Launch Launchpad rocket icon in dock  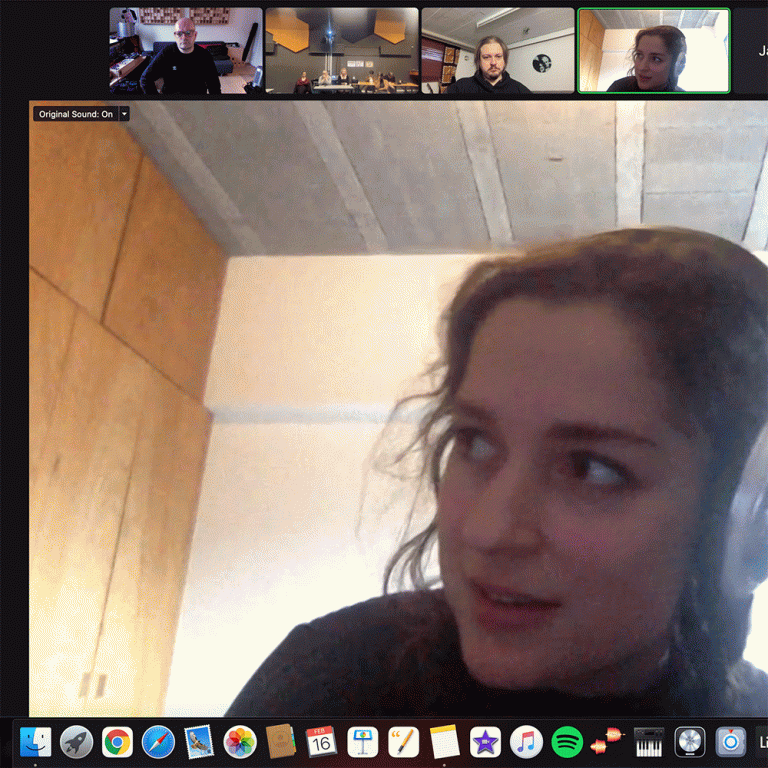(76, 742)
